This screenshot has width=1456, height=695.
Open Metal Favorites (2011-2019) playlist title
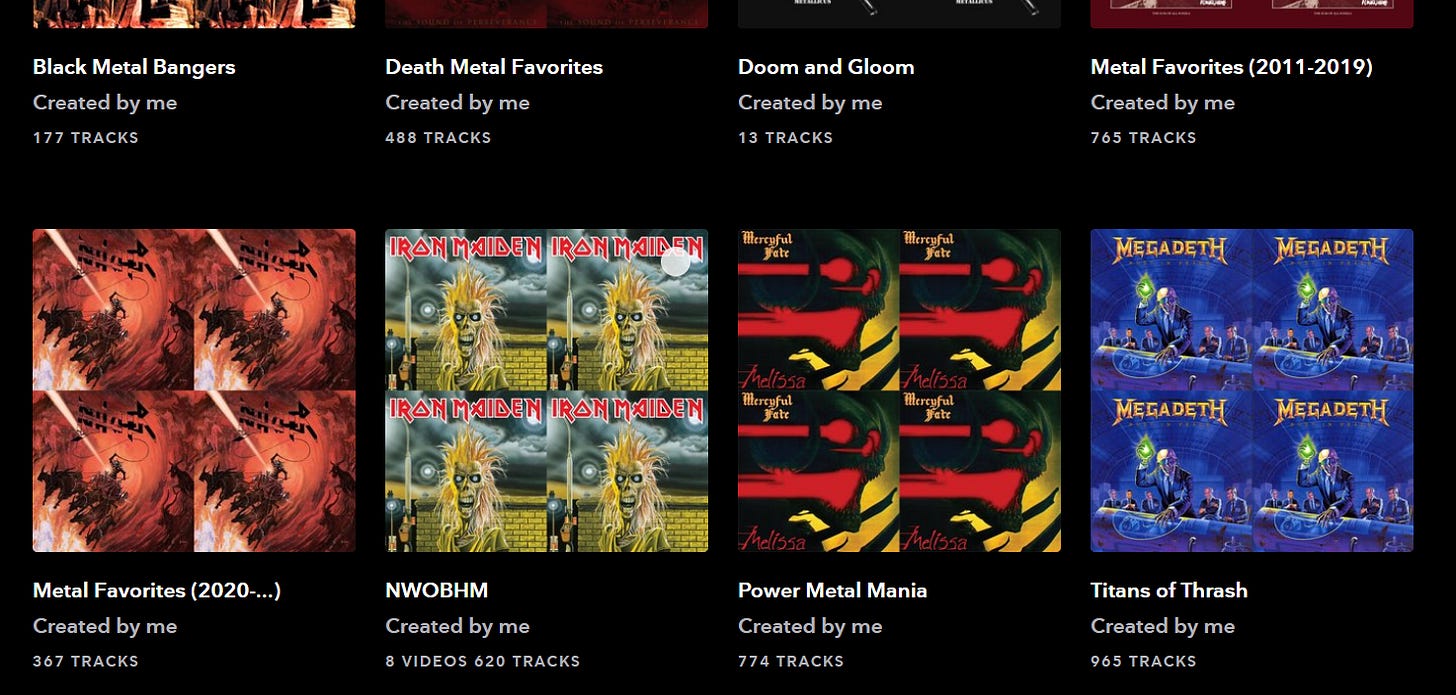point(1231,67)
